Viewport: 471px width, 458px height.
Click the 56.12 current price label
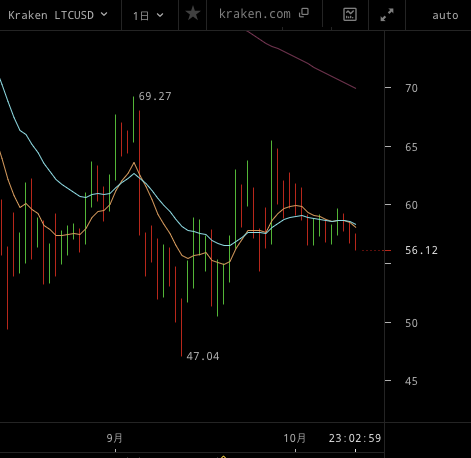[x=421, y=250]
